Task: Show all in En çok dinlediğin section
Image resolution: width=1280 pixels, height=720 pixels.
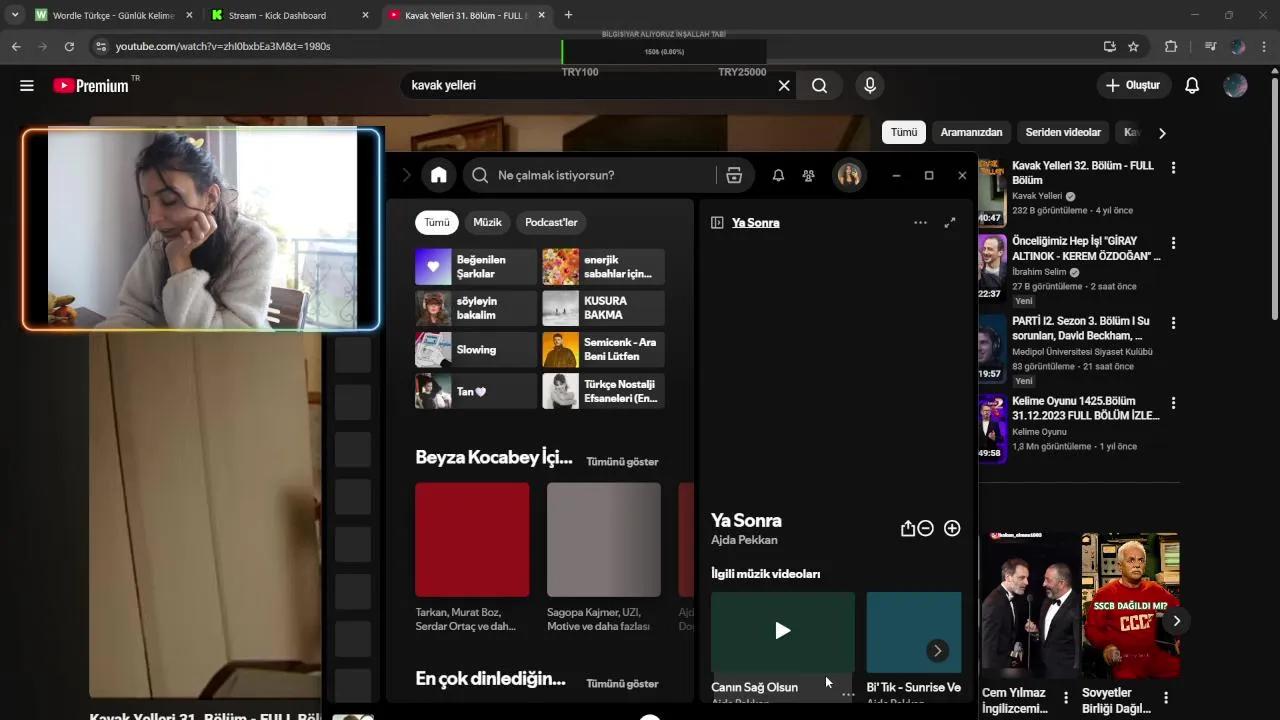Action: tap(622, 684)
